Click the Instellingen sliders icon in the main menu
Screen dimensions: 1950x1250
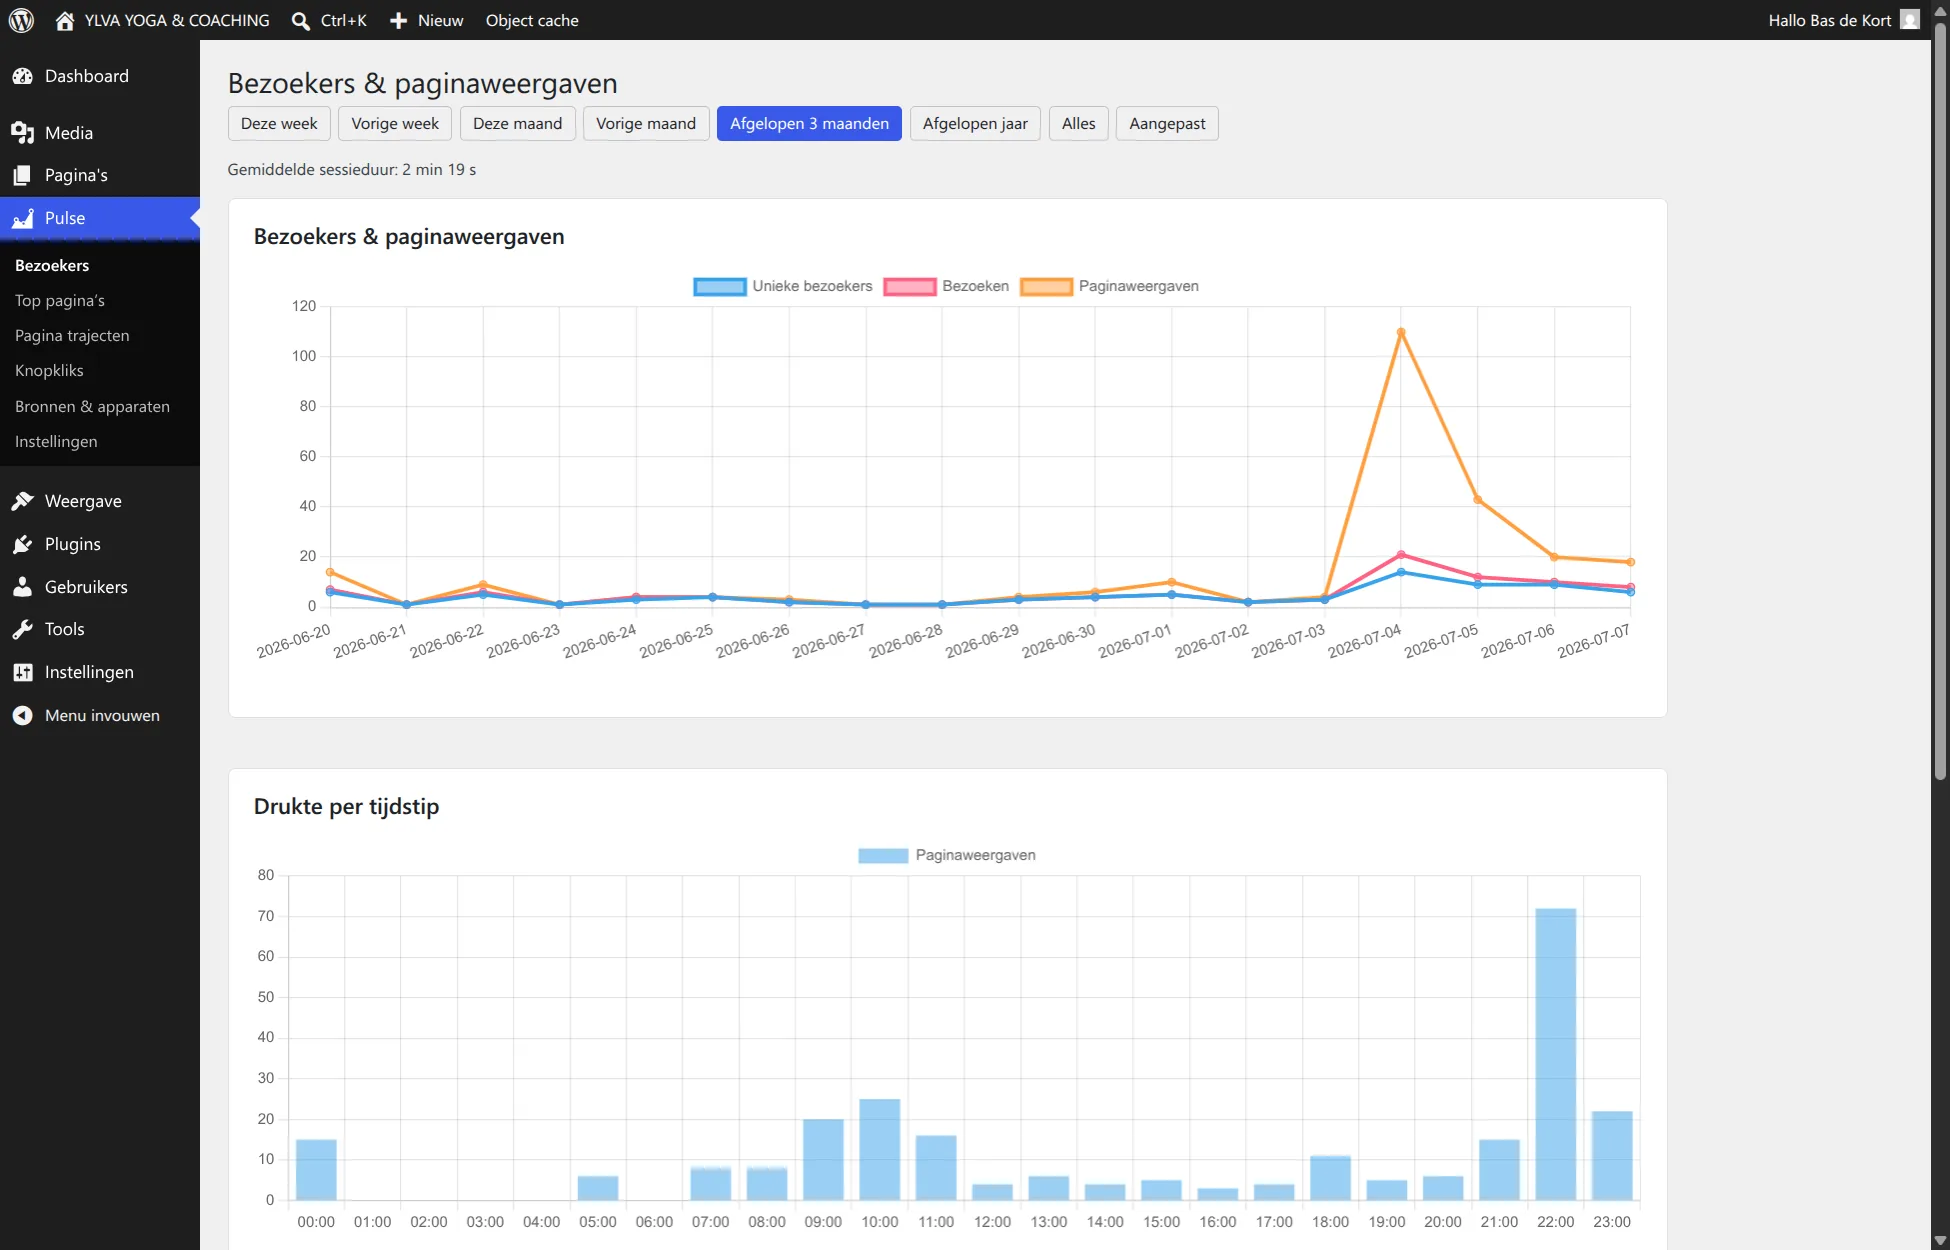[23, 672]
